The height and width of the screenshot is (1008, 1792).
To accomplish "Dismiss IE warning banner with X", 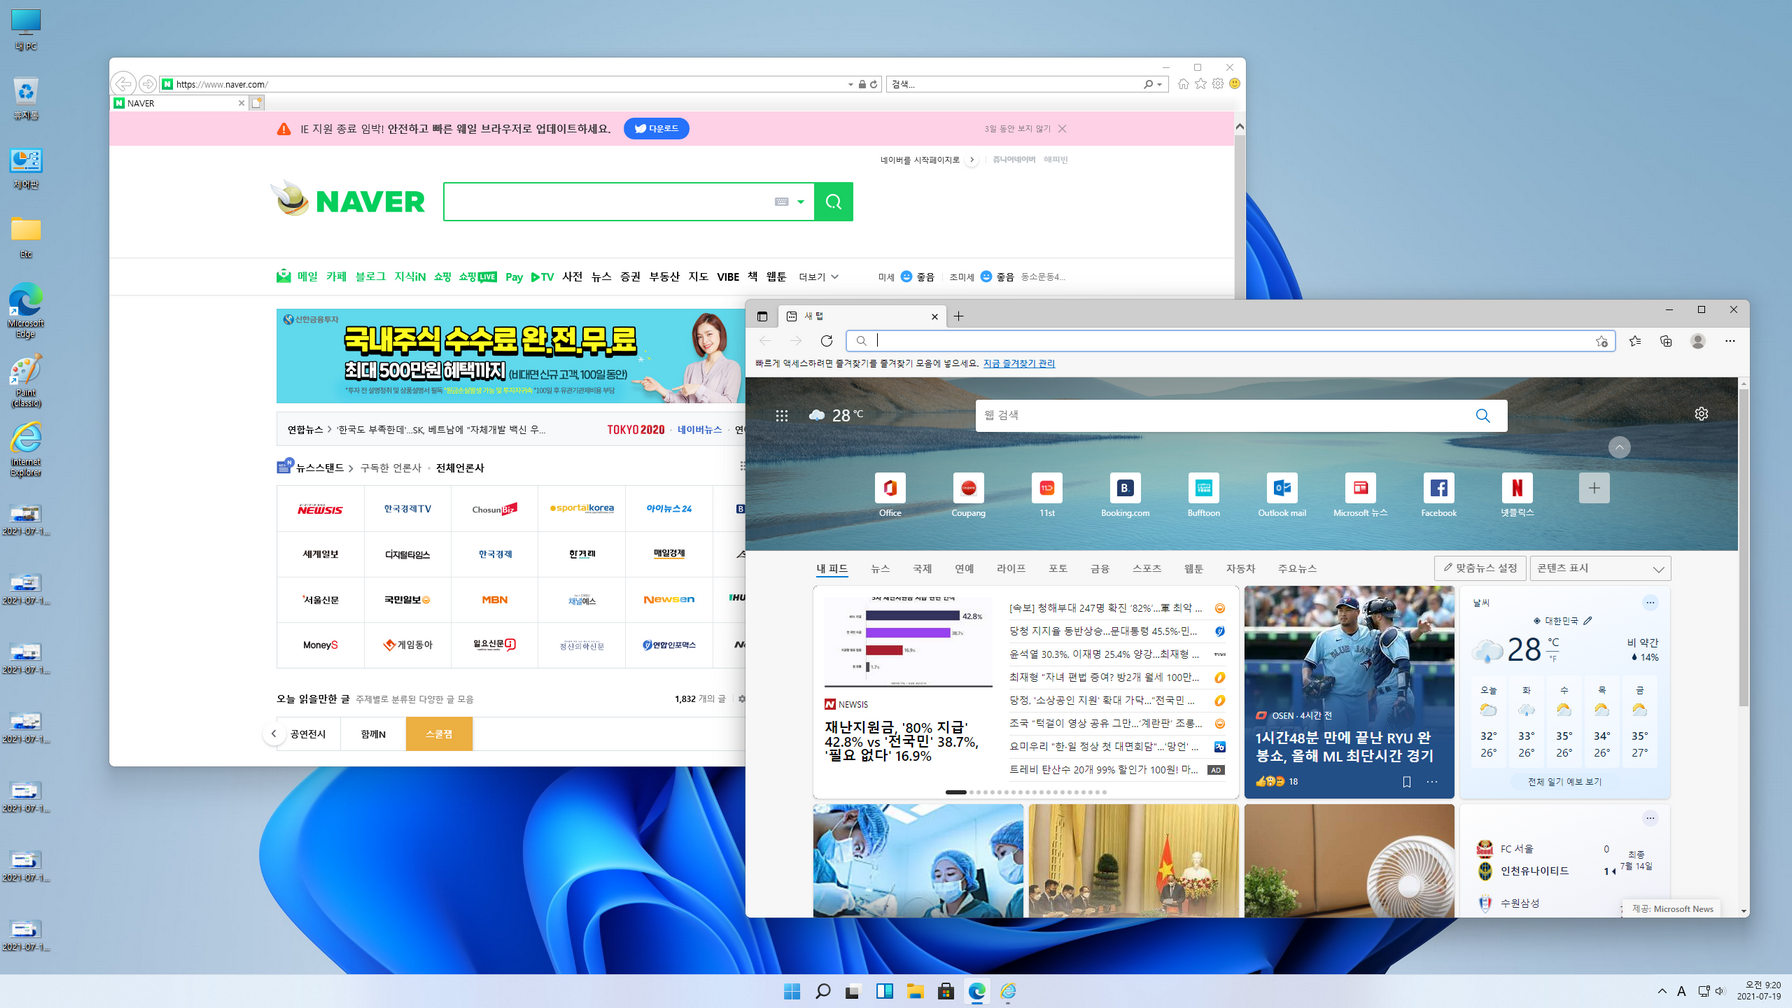I will click(1062, 129).
